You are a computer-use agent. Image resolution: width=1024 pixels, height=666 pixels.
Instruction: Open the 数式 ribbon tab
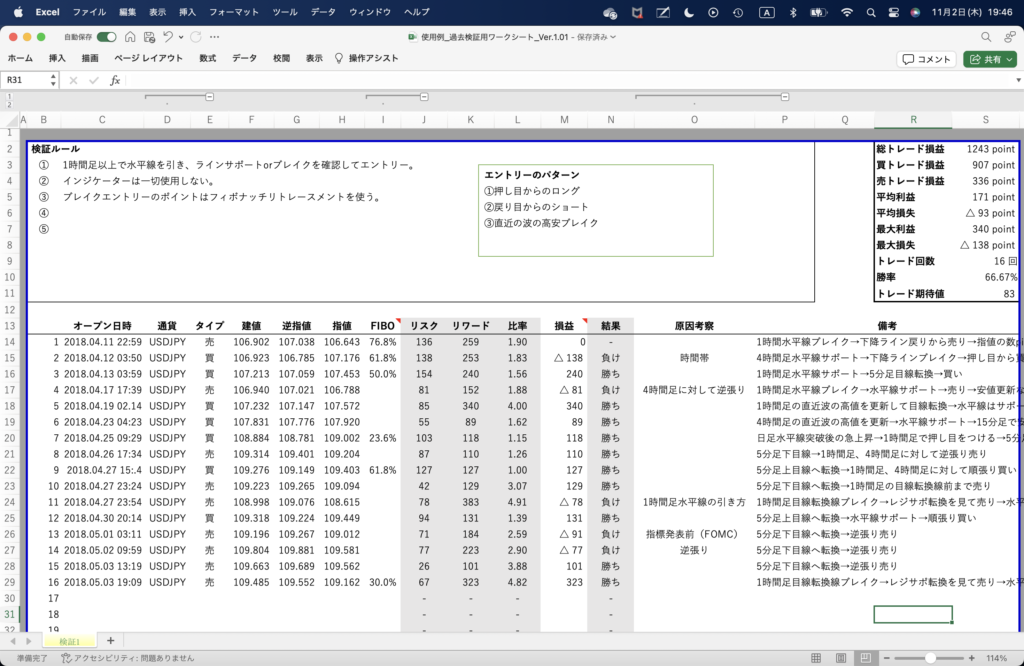click(x=207, y=59)
